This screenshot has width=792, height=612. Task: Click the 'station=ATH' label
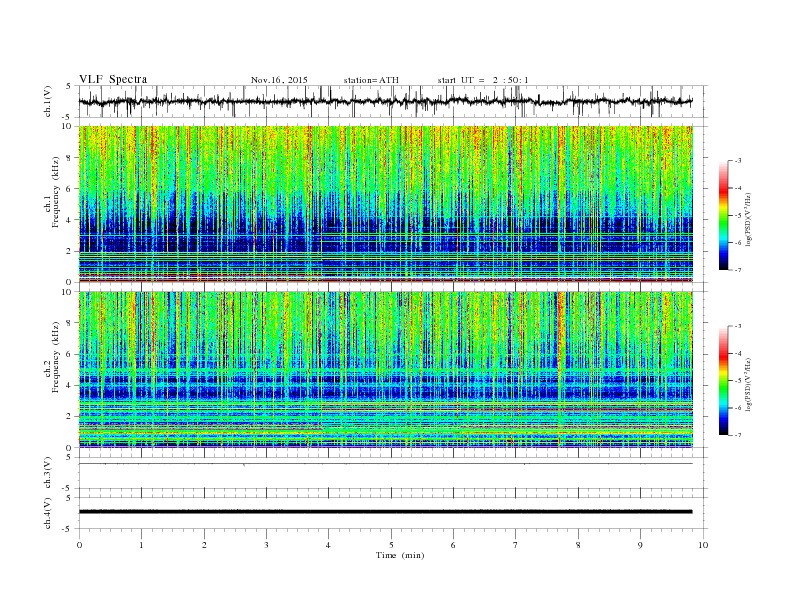pyautogui.click(x=371, y=80)
